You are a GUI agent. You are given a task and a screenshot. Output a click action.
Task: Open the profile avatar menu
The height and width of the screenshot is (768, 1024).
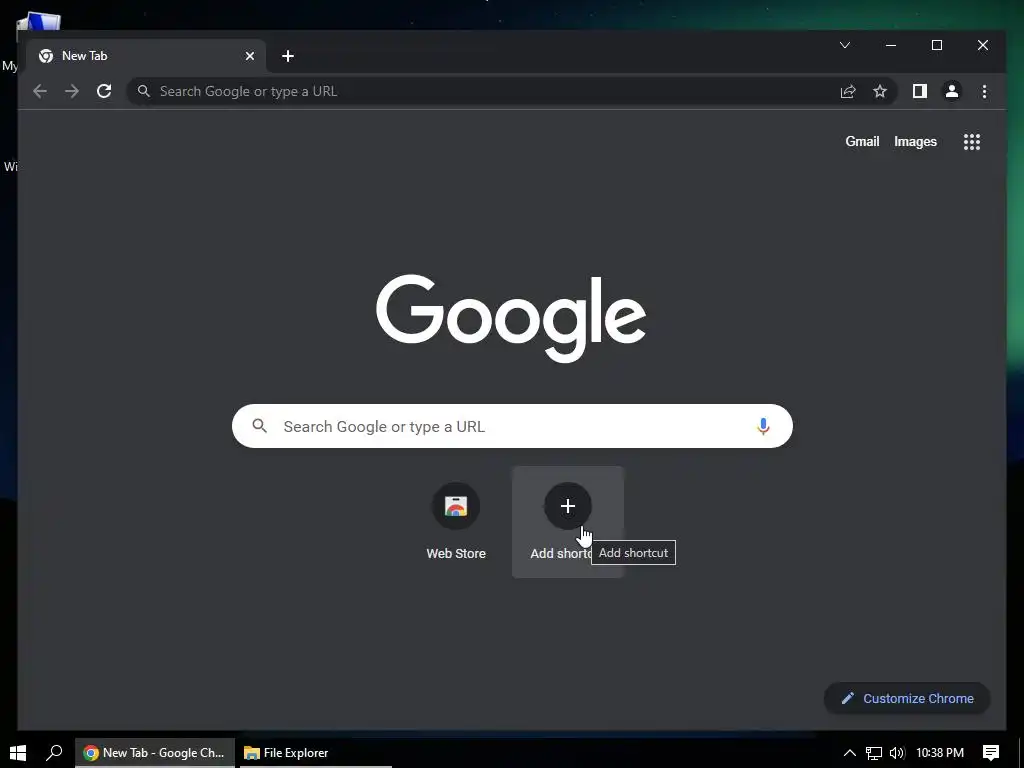coord(952,91)
